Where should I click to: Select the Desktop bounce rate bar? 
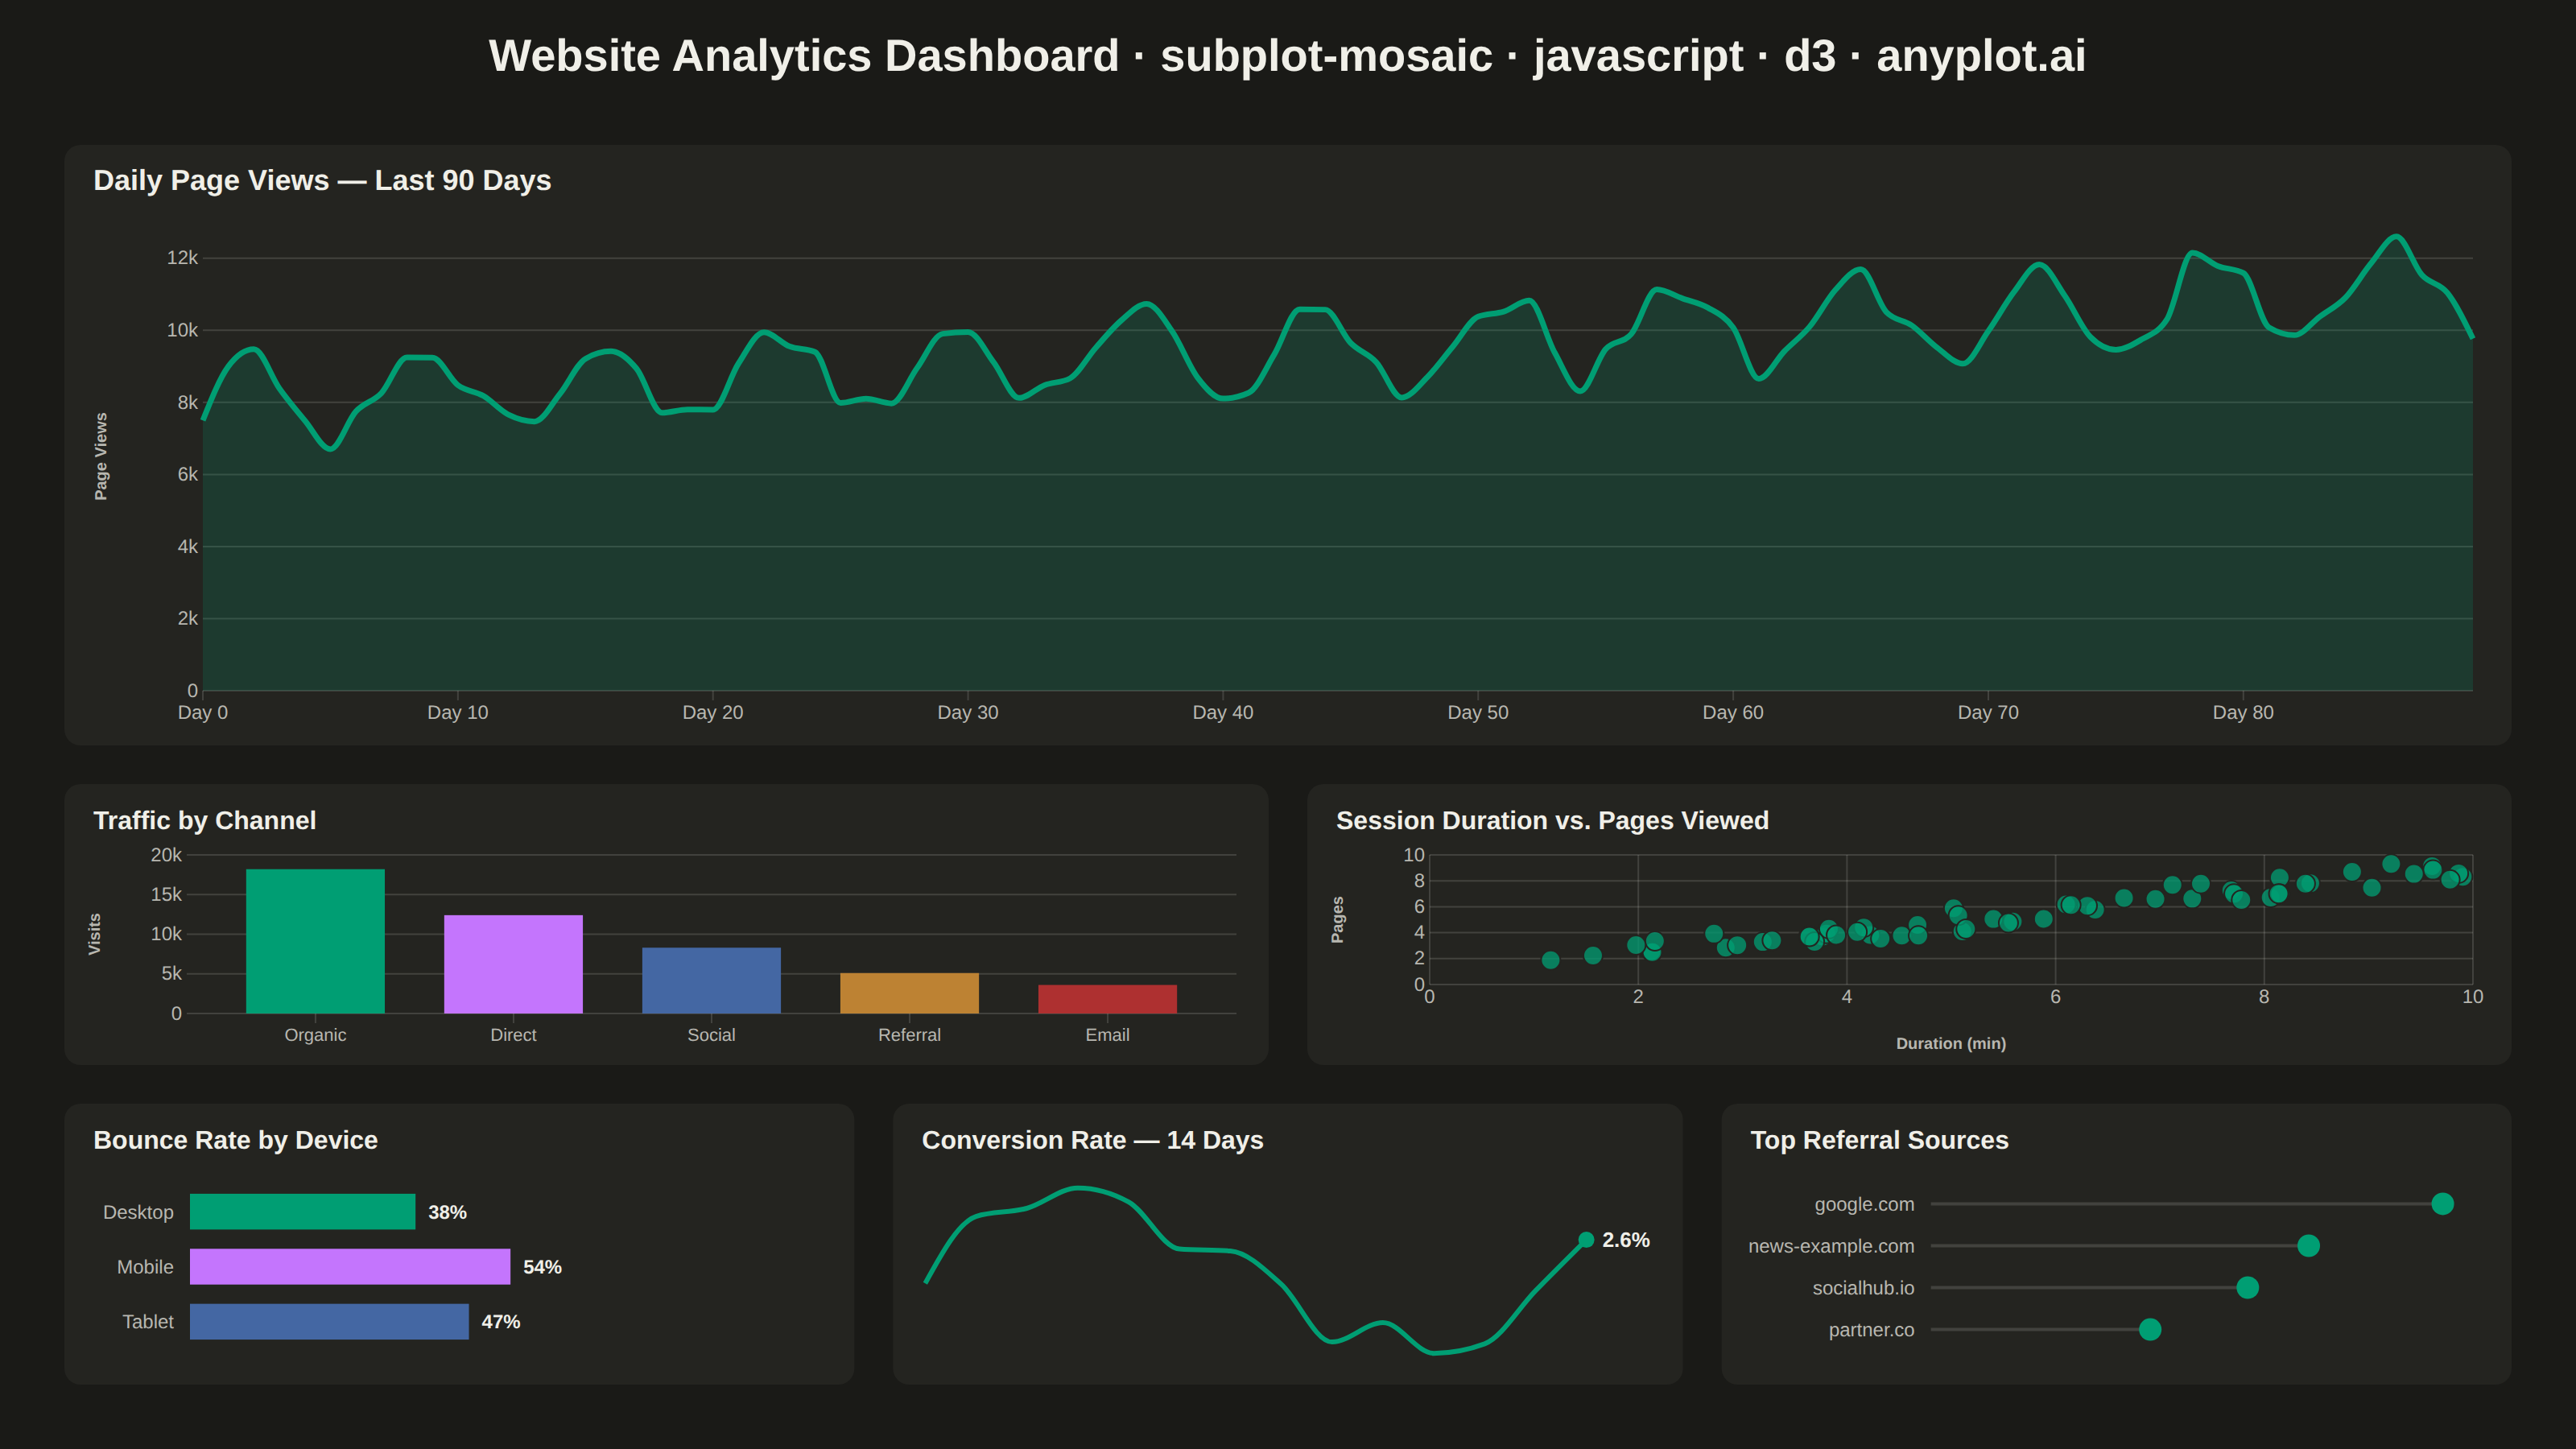click(302, 1212)
